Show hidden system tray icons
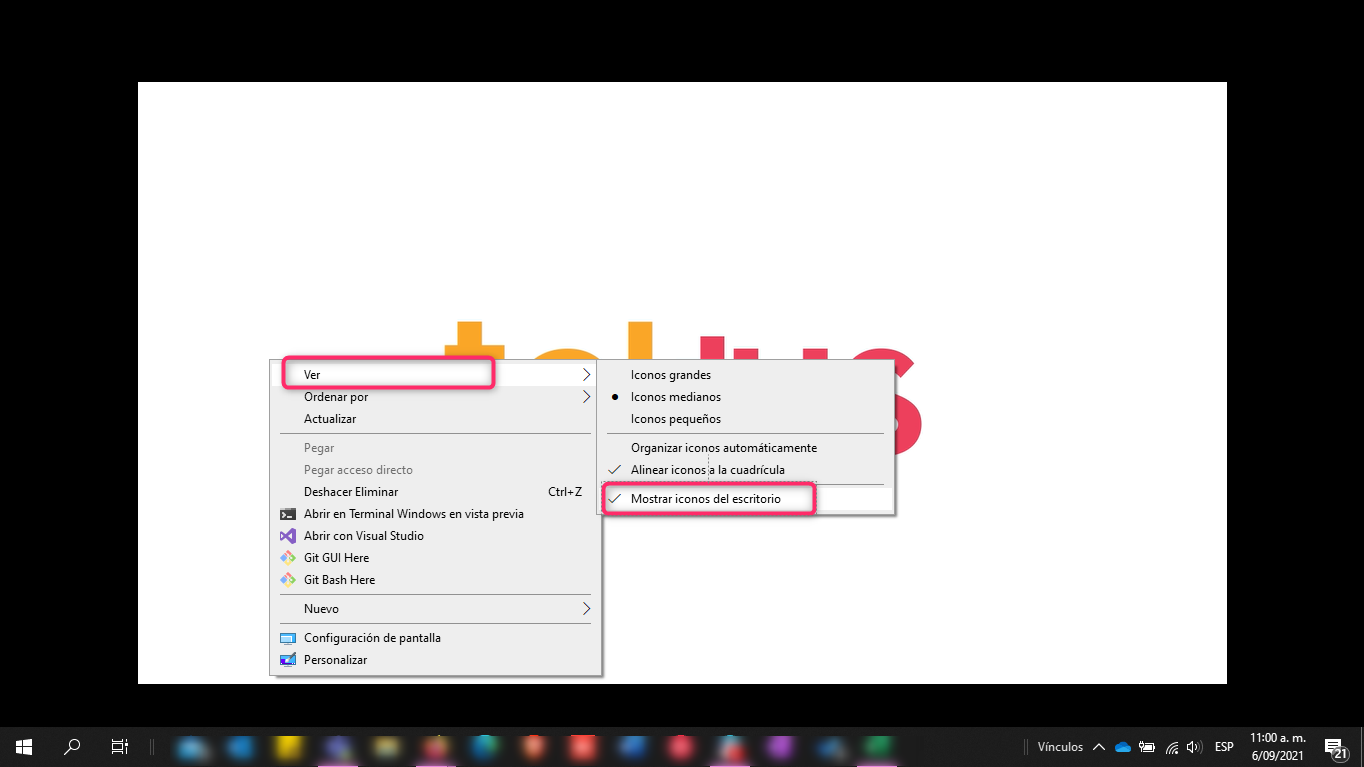Viewport: 1364px width, 767px height. 1099,747
